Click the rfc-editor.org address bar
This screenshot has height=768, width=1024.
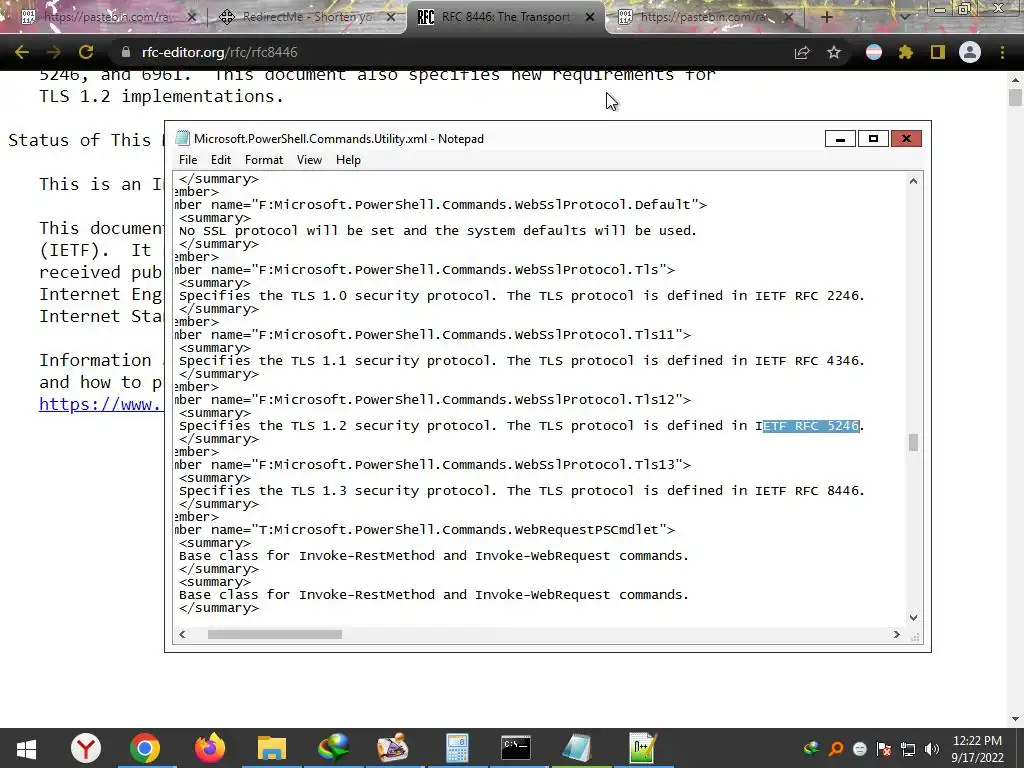[451, 52]
